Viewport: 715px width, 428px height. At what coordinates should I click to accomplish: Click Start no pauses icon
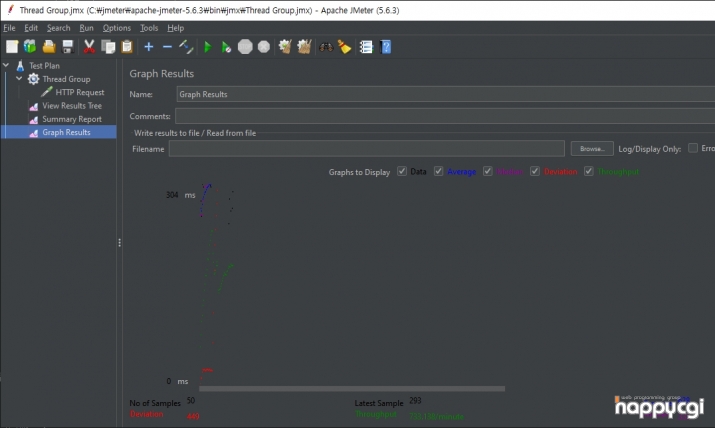pyautogui.click(x=226, y=46)
